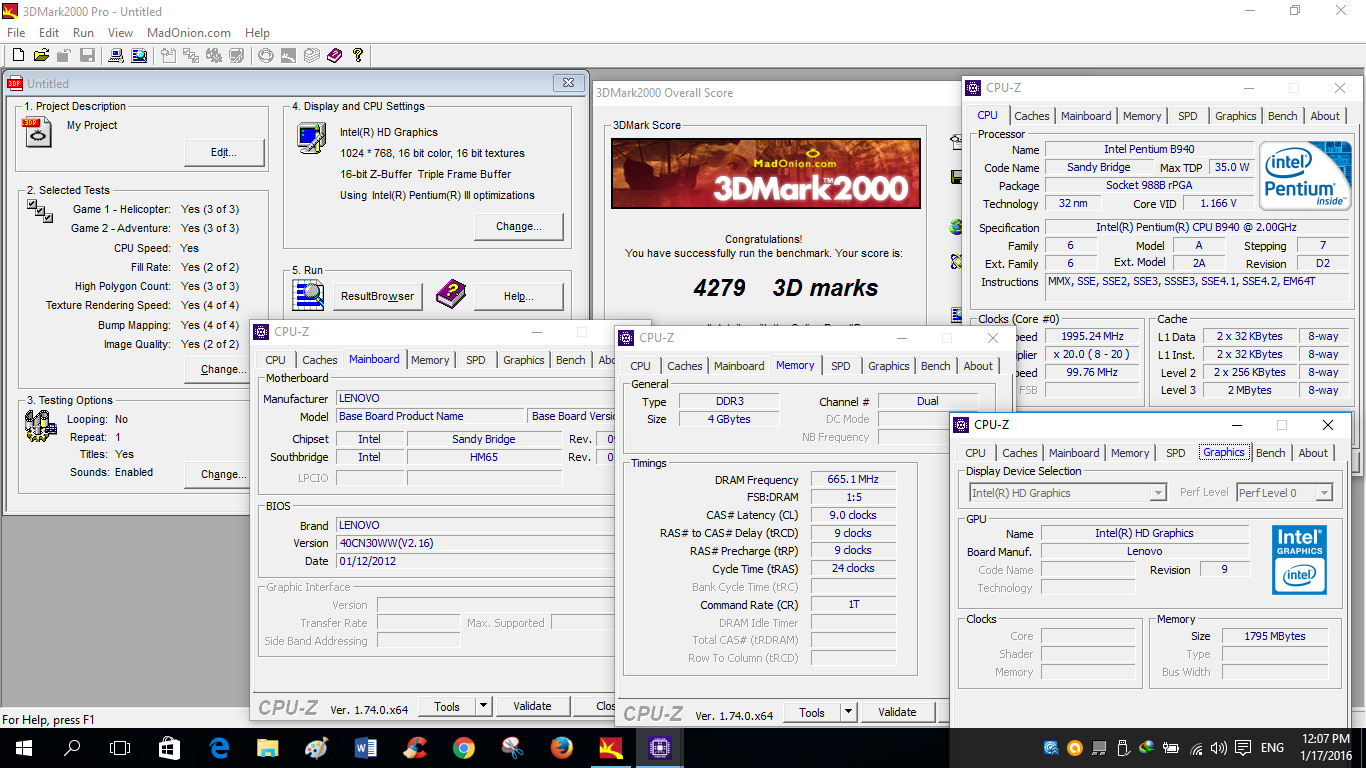Click the checkboxes selected tests toolbar icon
The image size is (1366, 768).
(x=189, y=55)
